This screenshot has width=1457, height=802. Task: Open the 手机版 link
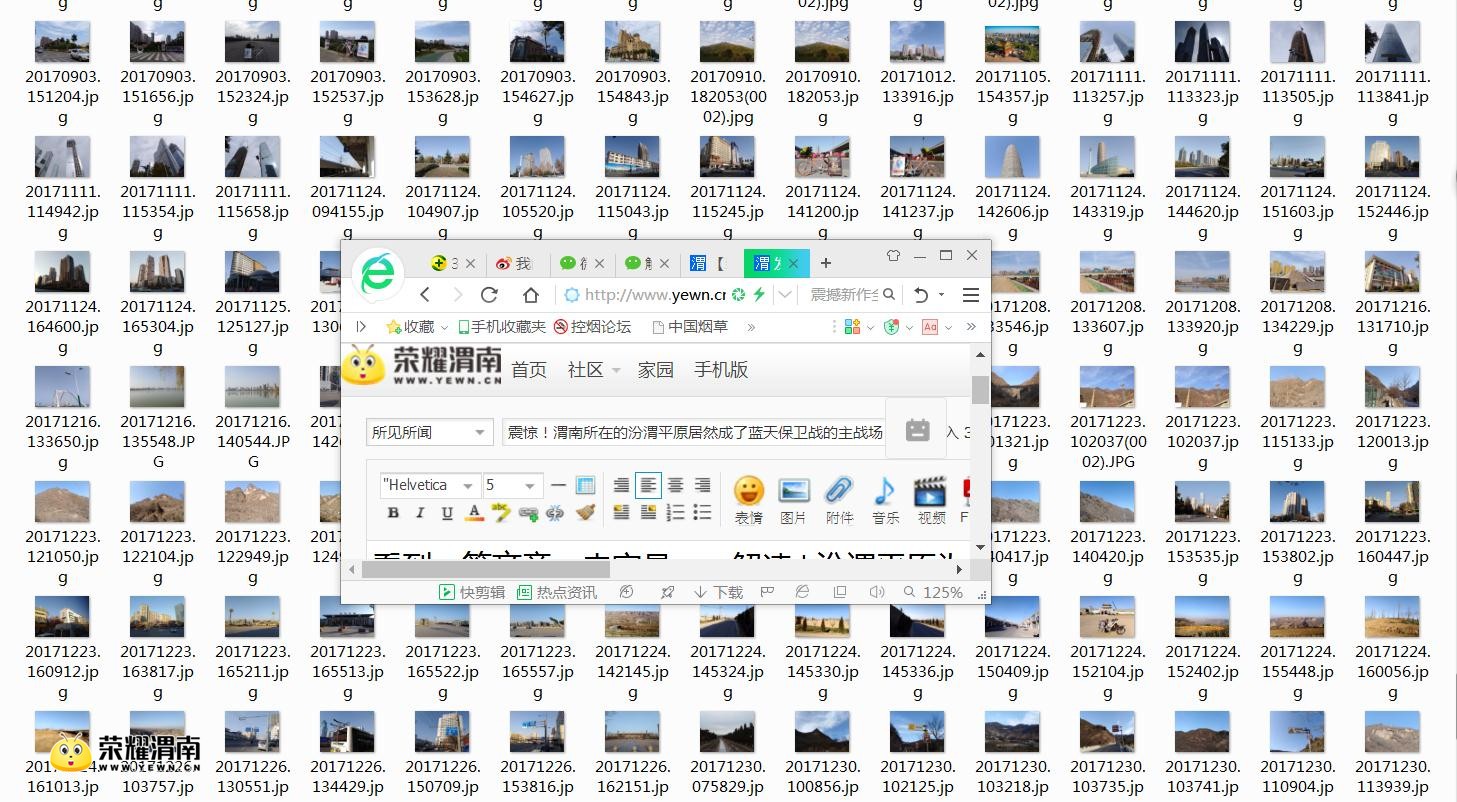[721, 370]
